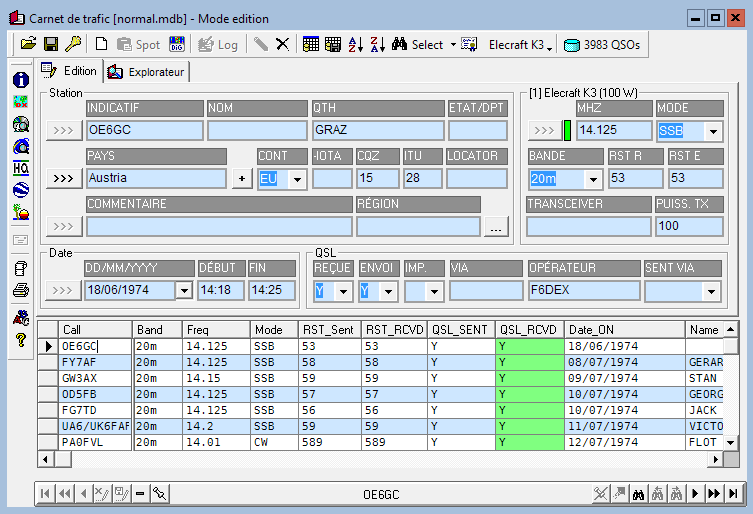Image resolution: width=753 pixels, height=514 pixels.
Task: Click the MHZ field showing 14.125
Action: point(614,130)
